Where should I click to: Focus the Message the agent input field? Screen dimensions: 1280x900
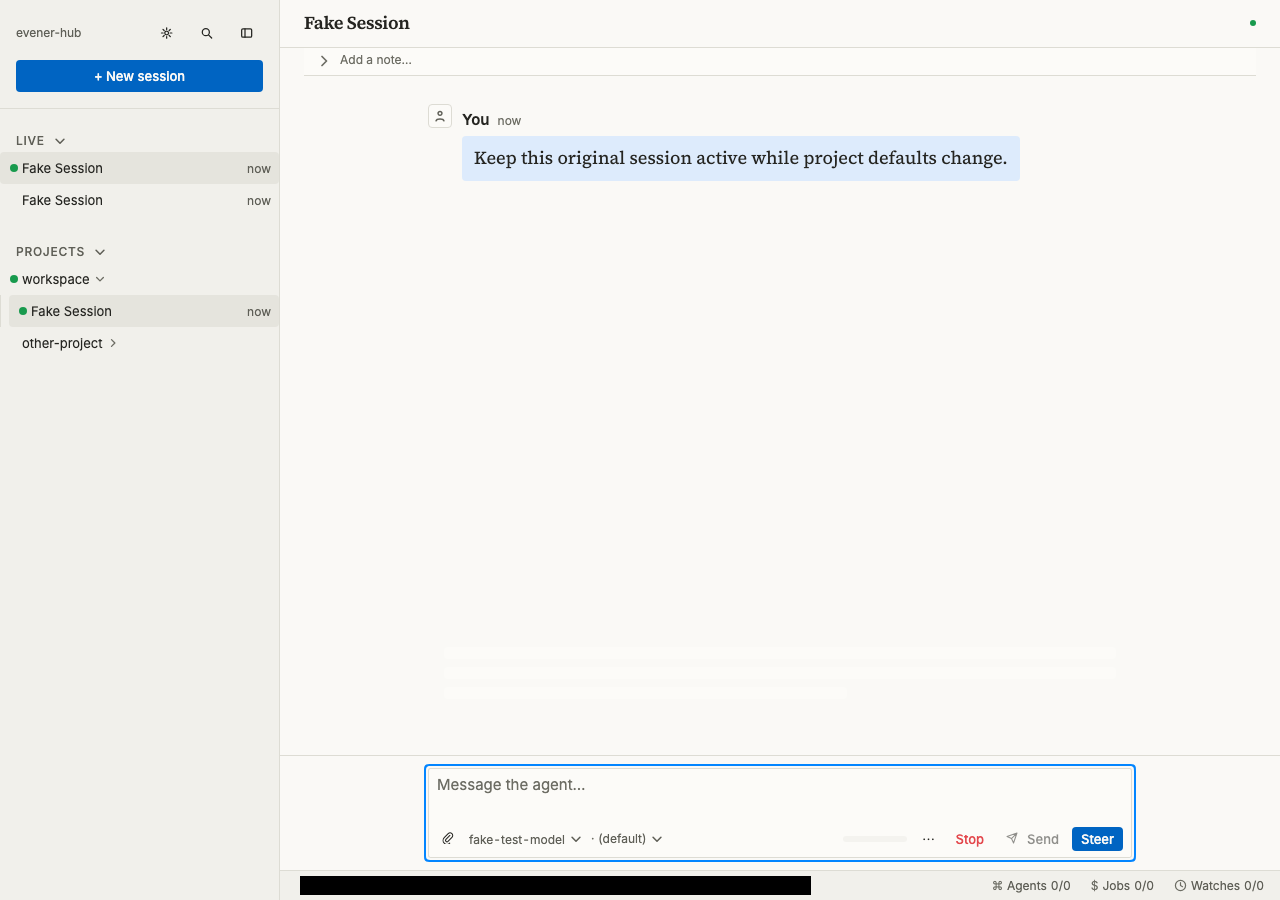click(780, 786)
